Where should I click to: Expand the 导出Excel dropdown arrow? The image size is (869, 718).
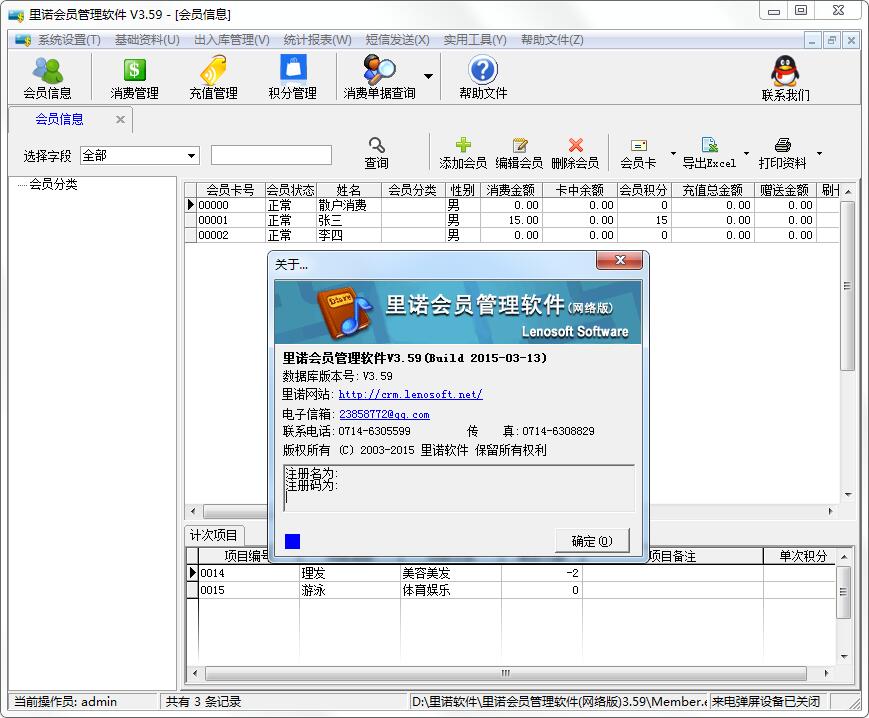click(746, 153)
